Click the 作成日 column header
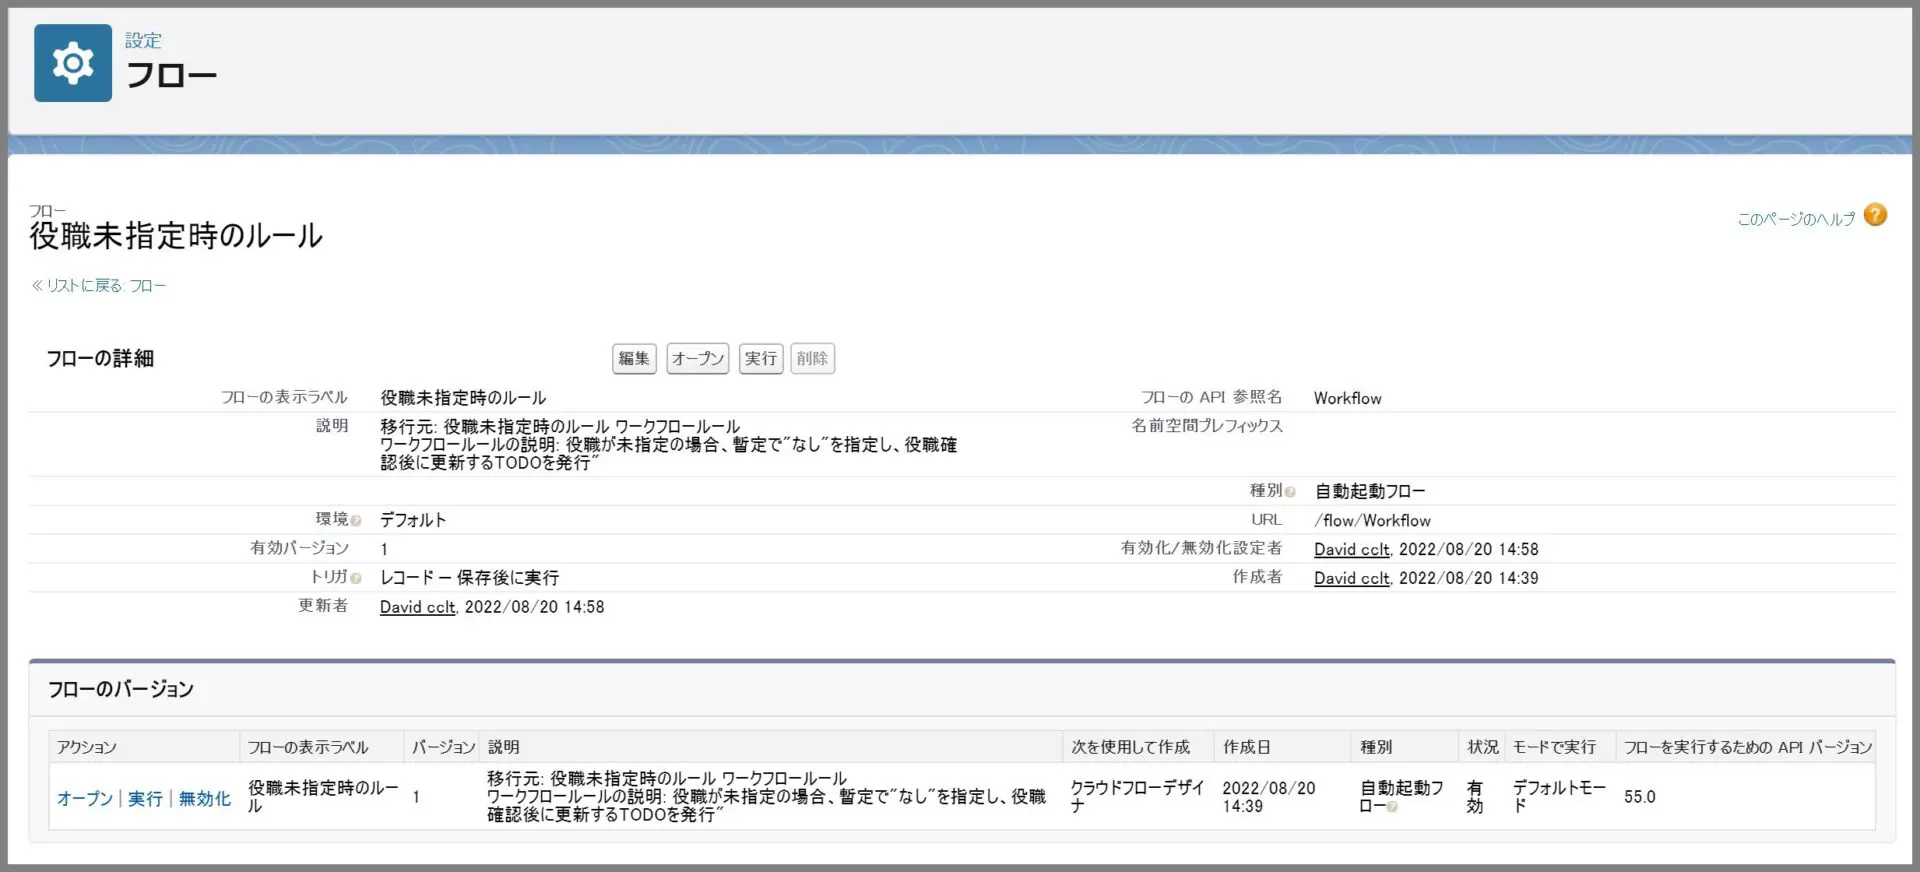This screenshot has width=1920, height=872. pos(1246,747)
